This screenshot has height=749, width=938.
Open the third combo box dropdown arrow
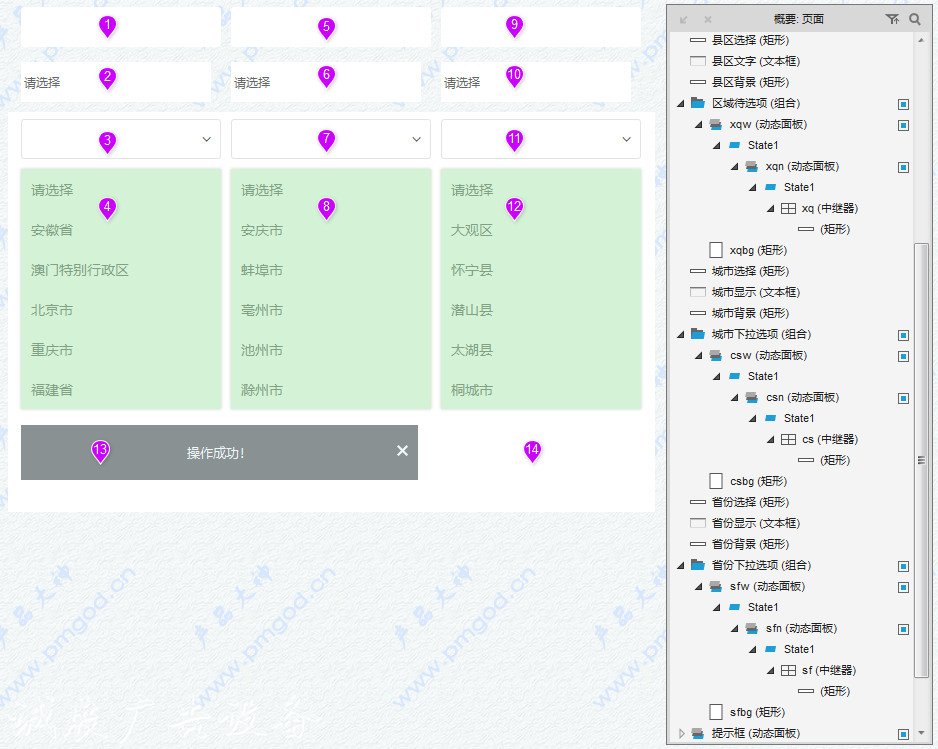(626, 139)
